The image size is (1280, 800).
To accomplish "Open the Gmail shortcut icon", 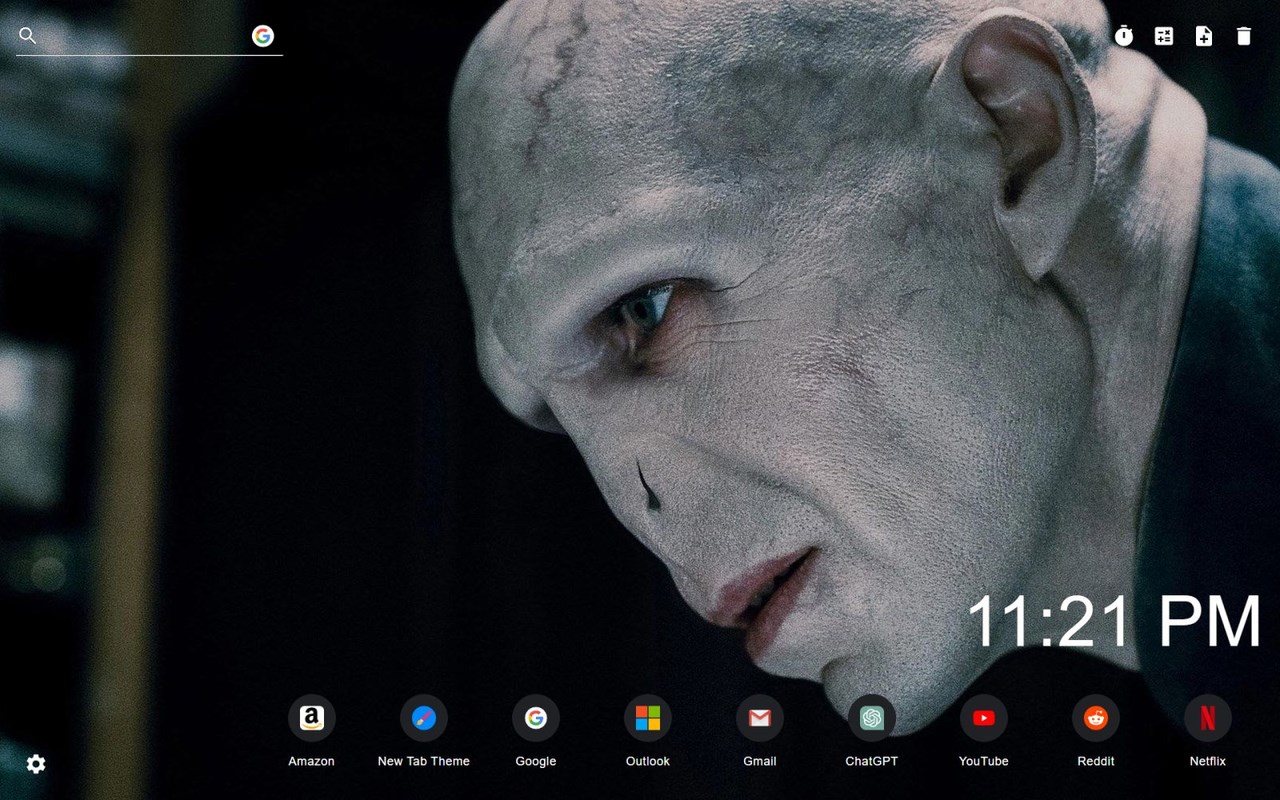I will coord(760,718).
